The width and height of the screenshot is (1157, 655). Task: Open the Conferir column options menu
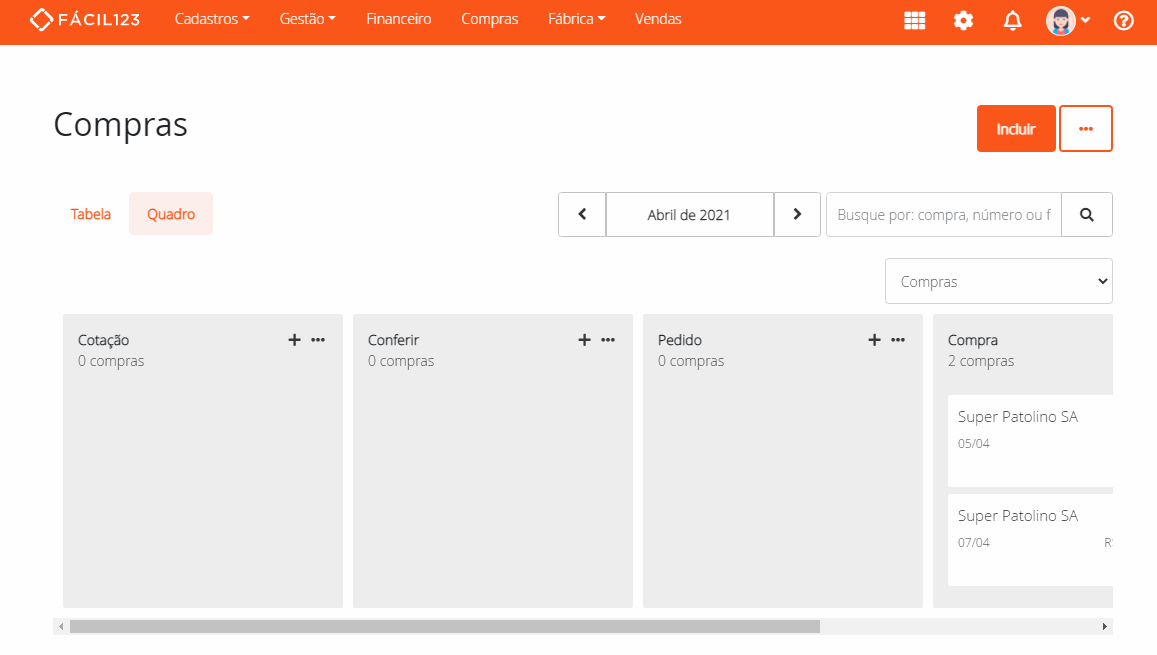(608, 340)
